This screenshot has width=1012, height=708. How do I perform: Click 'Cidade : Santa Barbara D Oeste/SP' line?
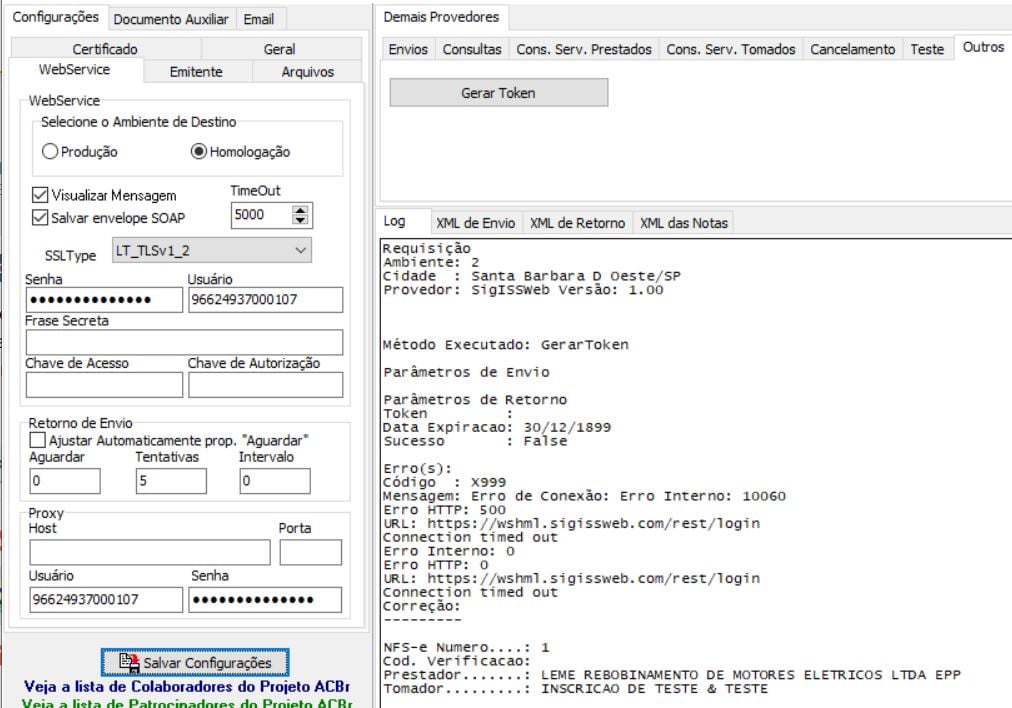pos(532,276)
